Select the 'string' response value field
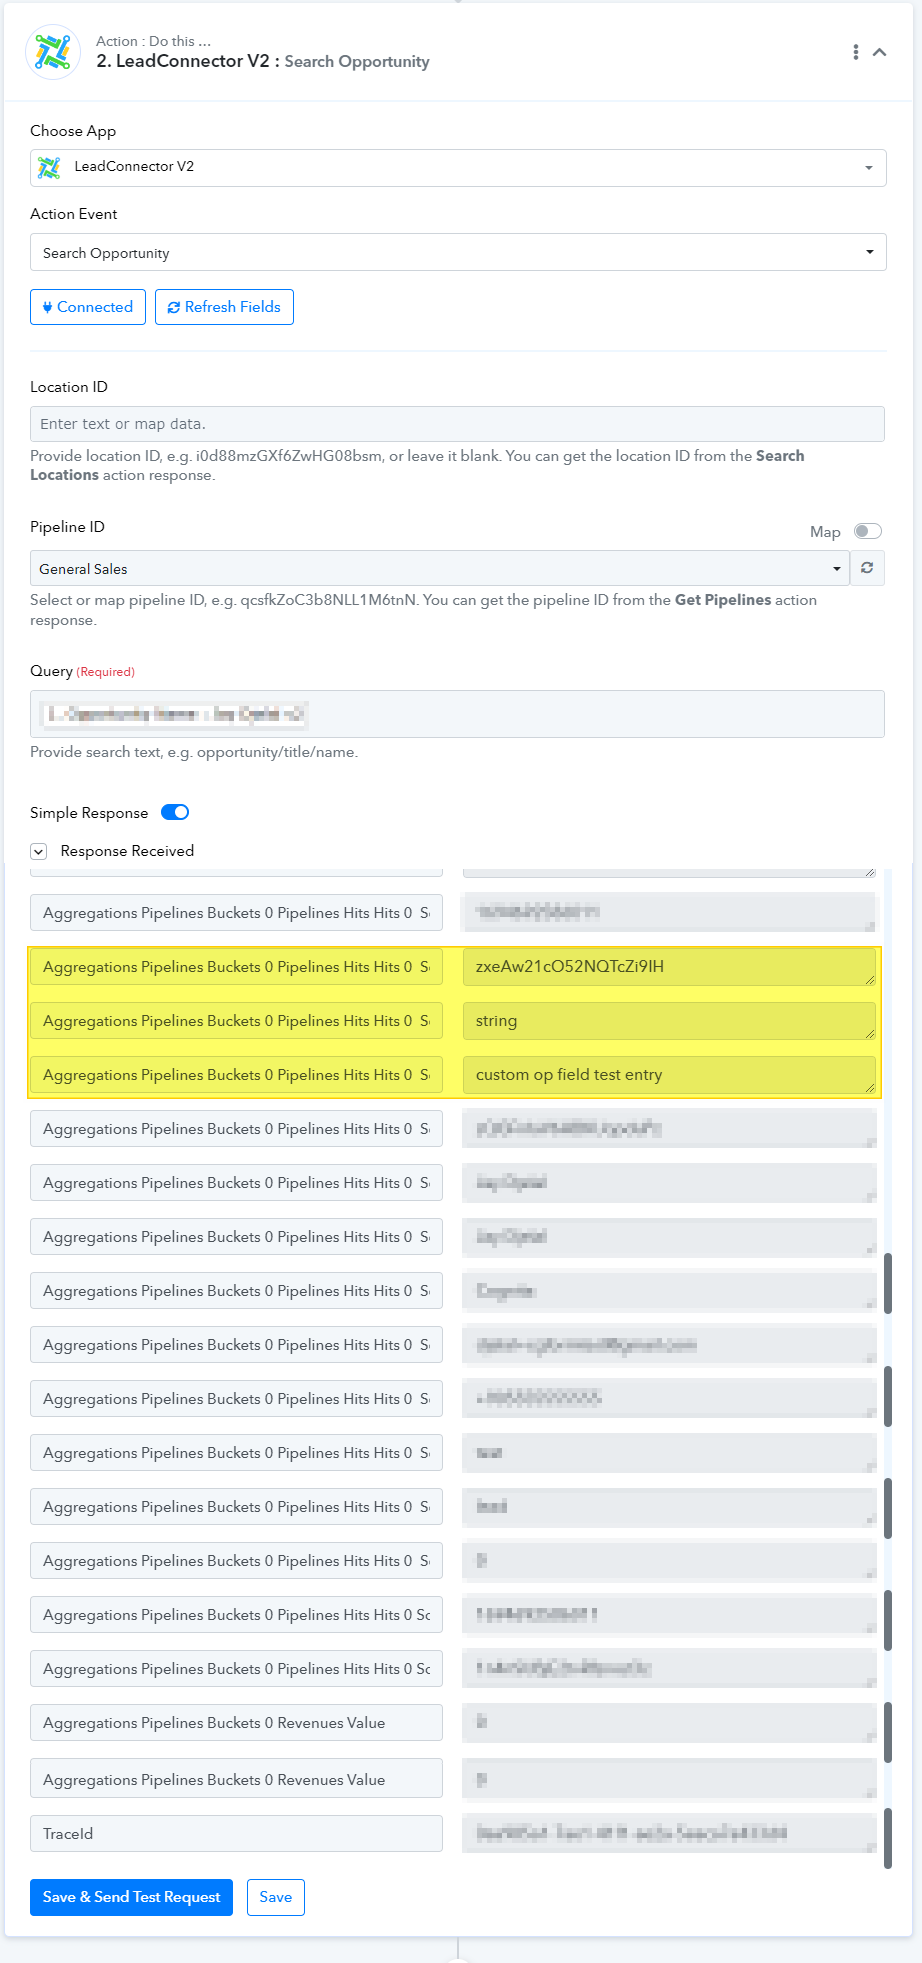922x1963 pixels. (669, 1021)
